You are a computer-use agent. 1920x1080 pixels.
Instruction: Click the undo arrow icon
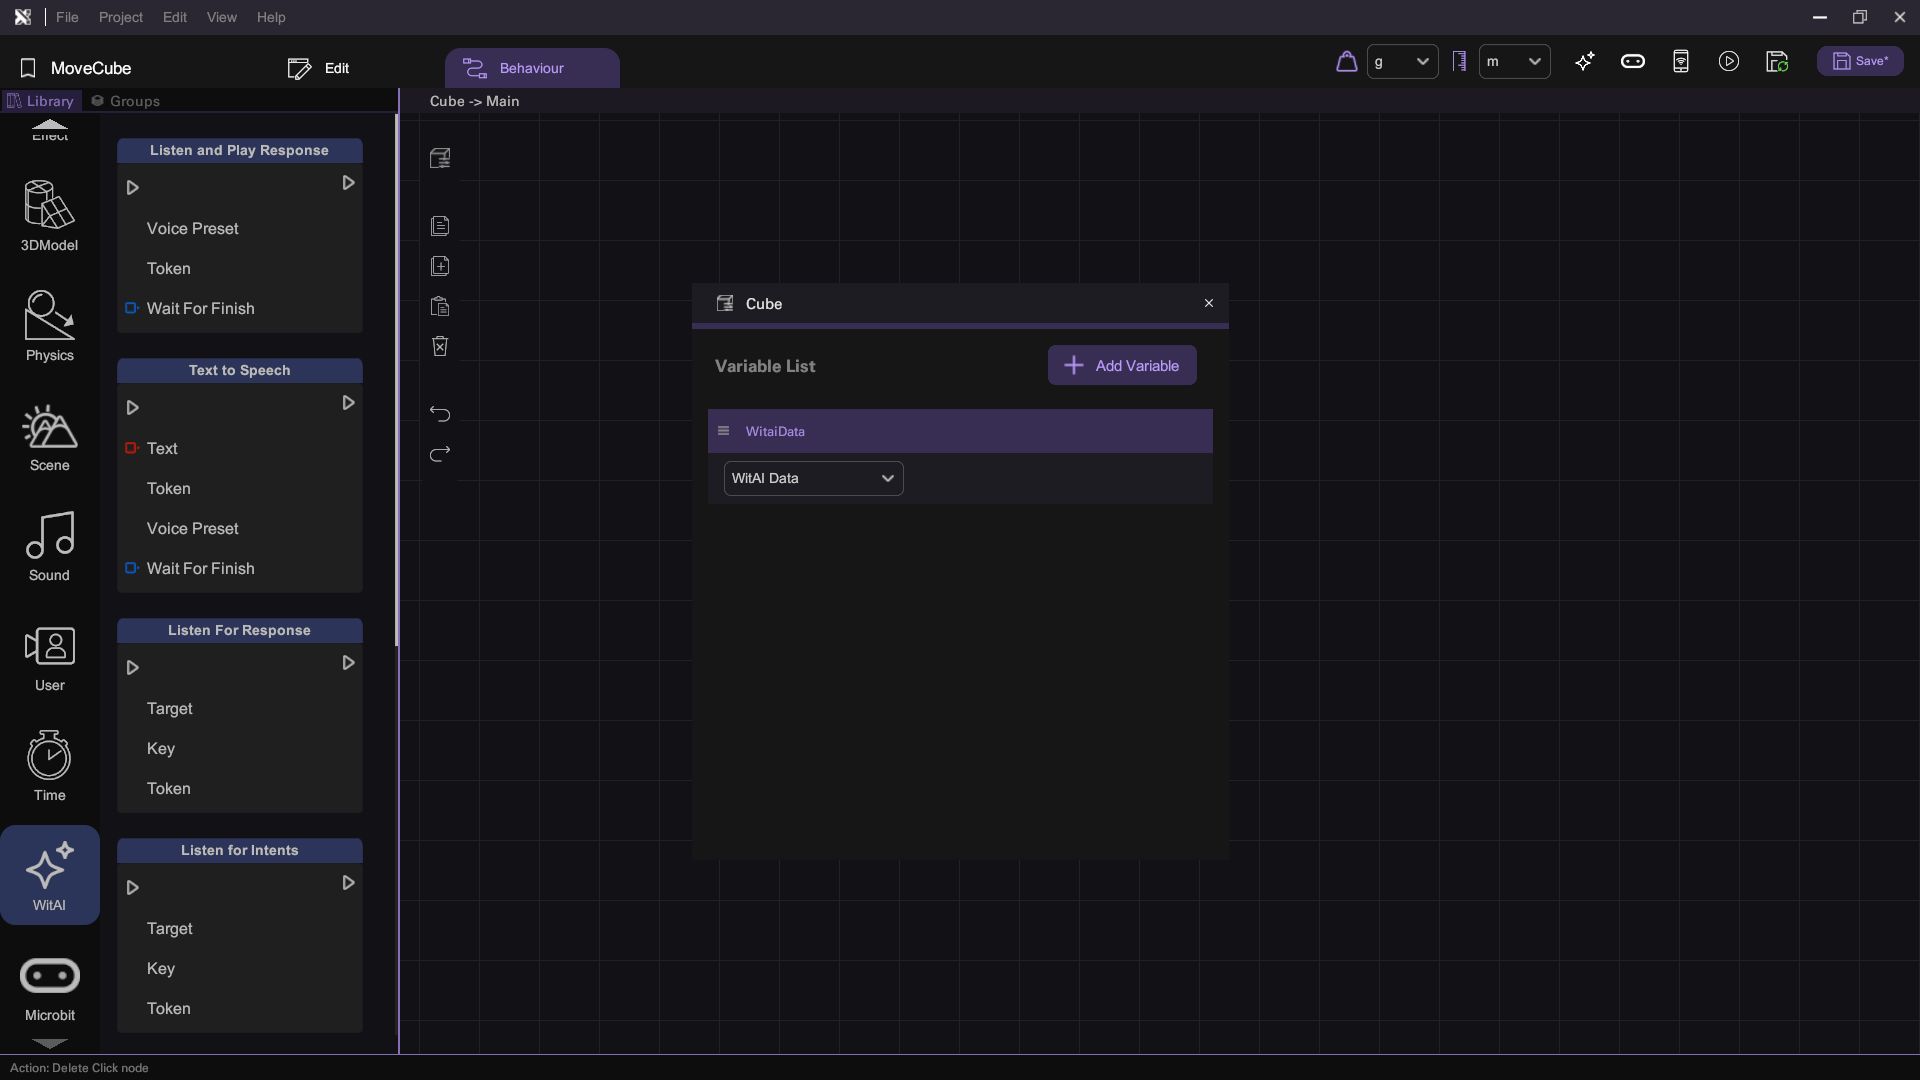pos(440,413)
